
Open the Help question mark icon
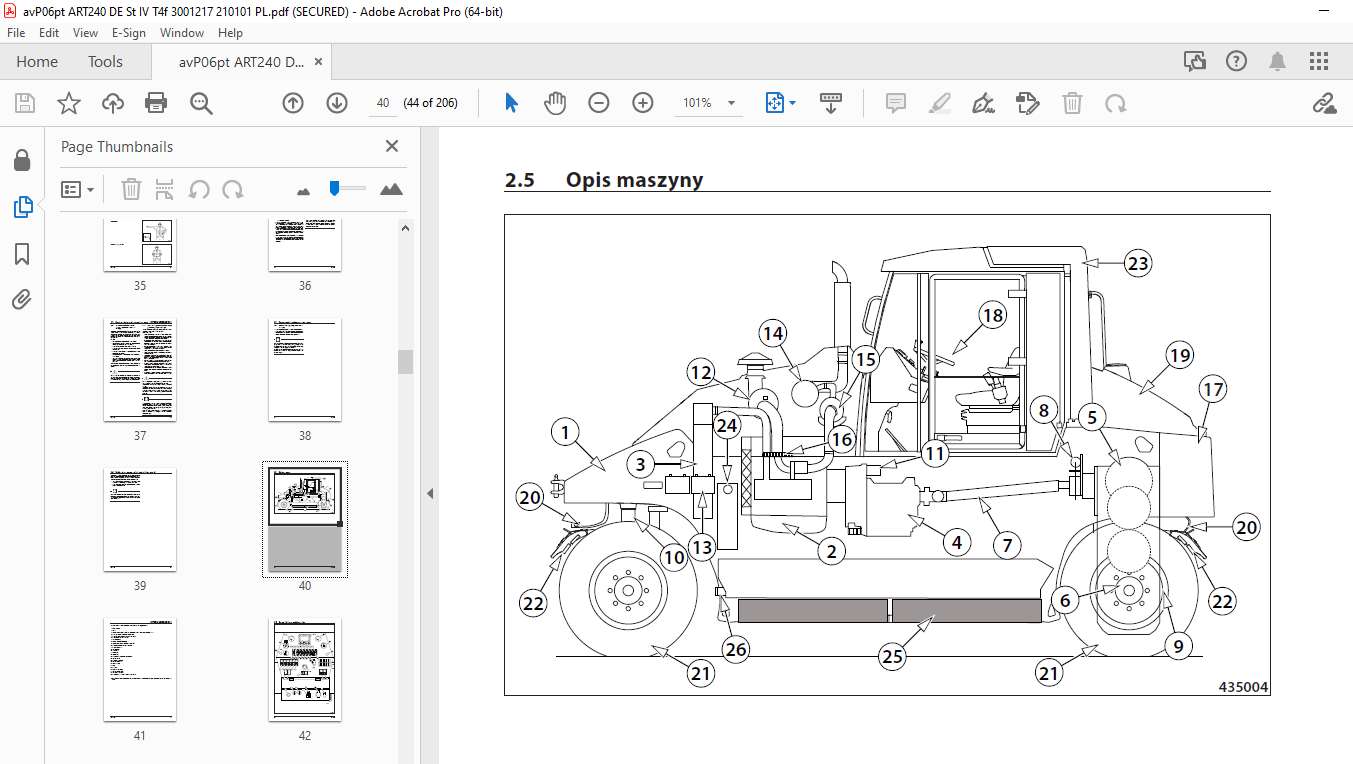click(1237, 62)
